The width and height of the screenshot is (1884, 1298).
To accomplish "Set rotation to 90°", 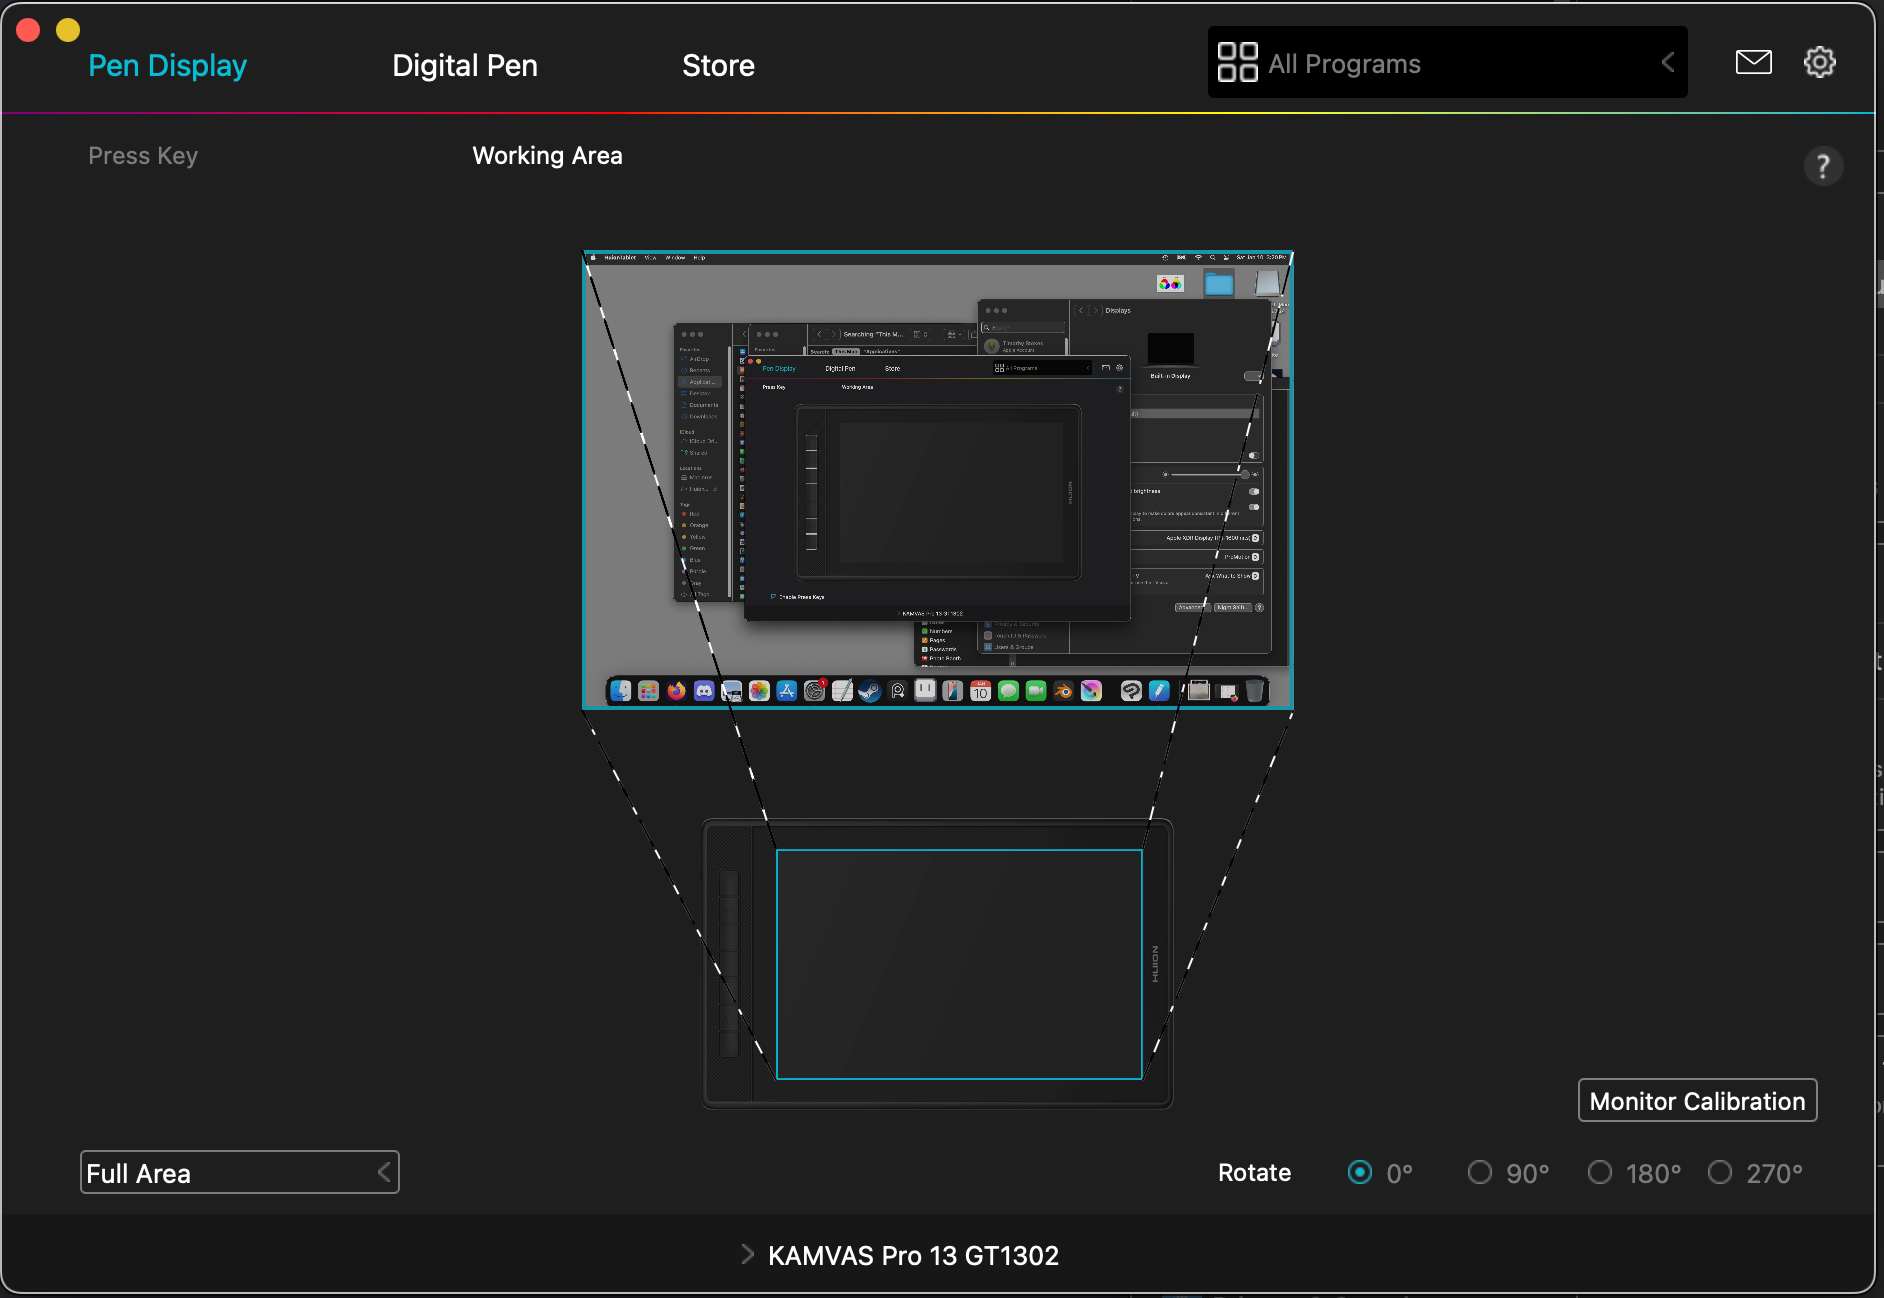I will point(1480,1172).
